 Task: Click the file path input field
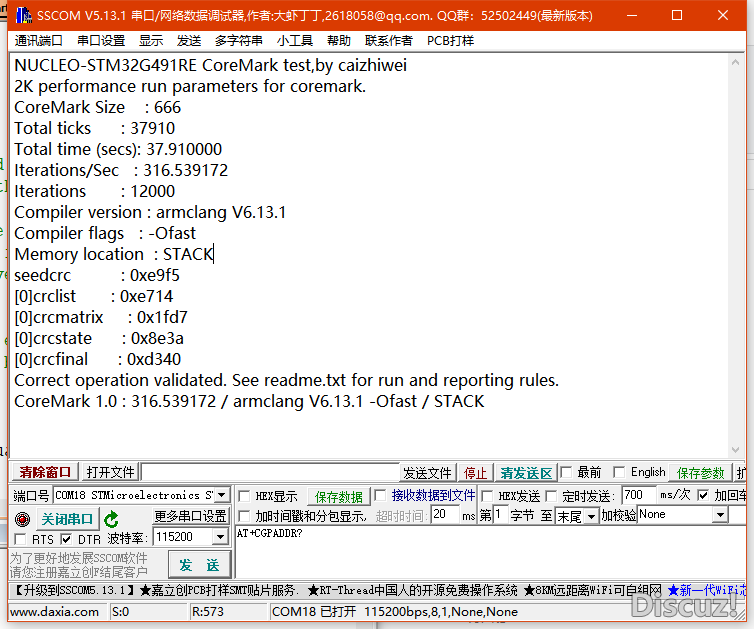tap(270, 472)
